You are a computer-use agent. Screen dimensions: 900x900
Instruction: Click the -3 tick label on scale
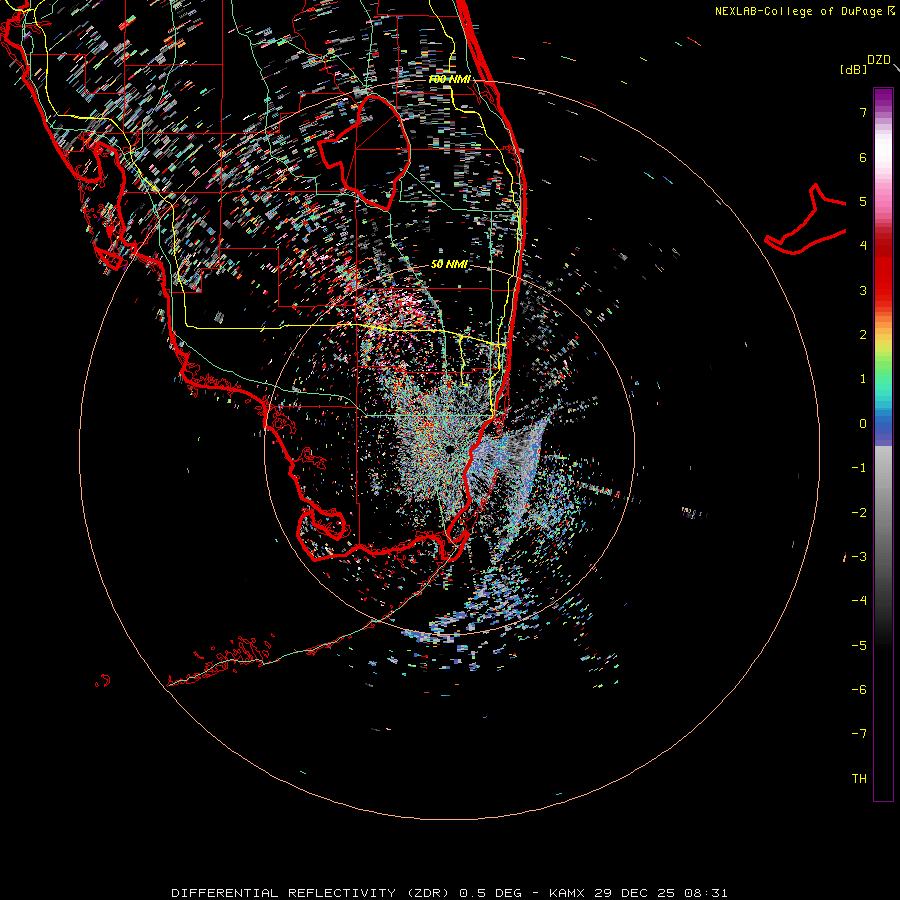coord(859,557)
